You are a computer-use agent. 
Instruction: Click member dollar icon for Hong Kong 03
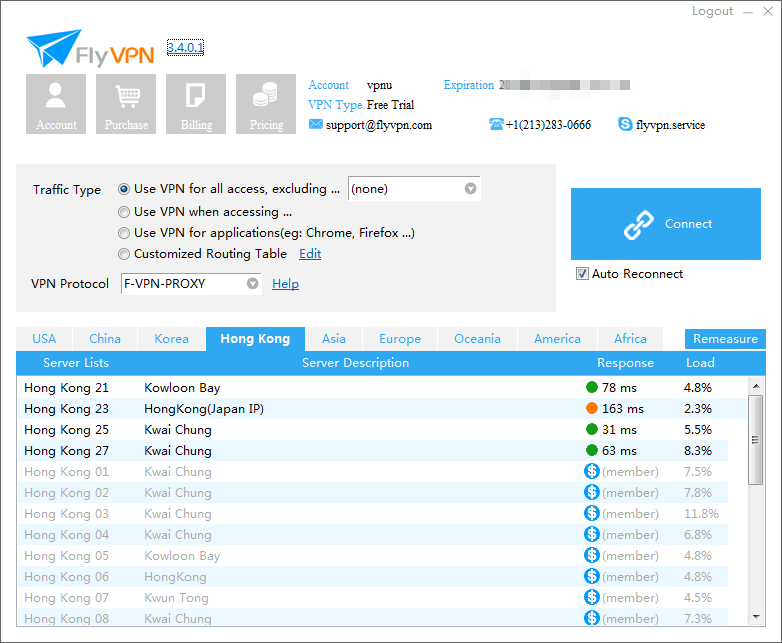(591, 513)
